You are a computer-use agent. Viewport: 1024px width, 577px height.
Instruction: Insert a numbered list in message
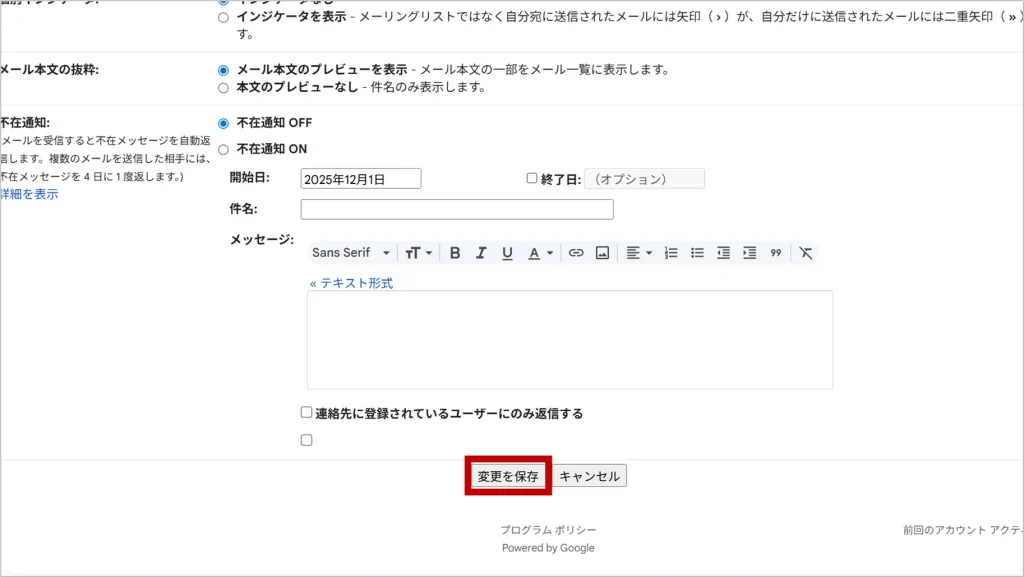tap(671, 253)
